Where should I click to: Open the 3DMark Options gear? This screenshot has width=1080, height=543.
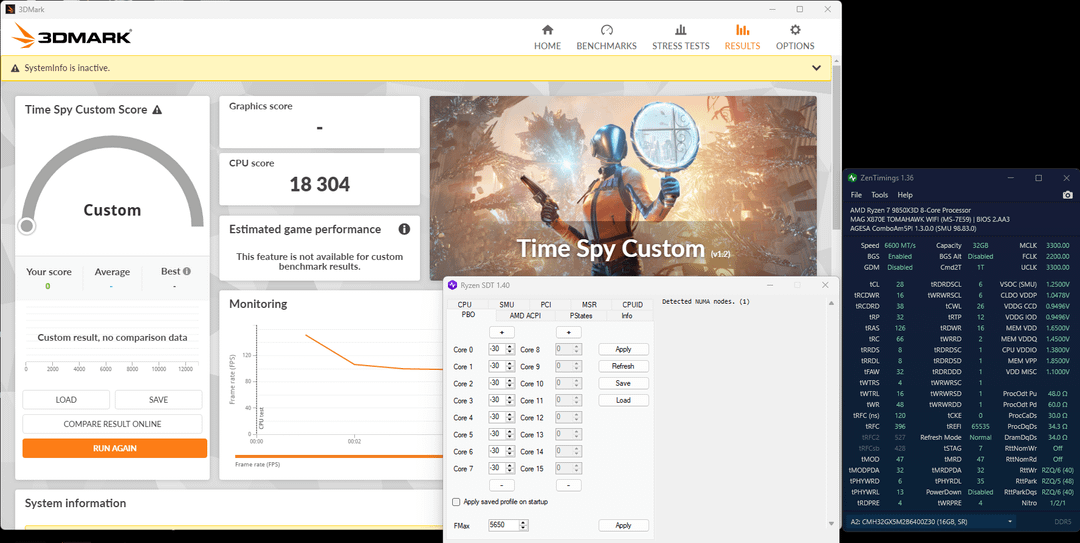tap(795, 37)
